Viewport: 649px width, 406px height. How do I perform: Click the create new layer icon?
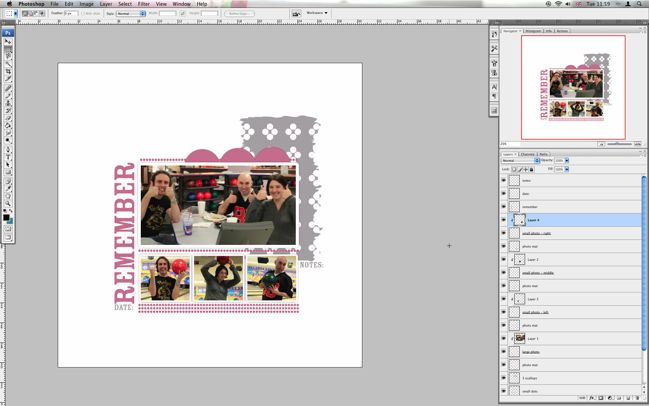pos(628,398)
